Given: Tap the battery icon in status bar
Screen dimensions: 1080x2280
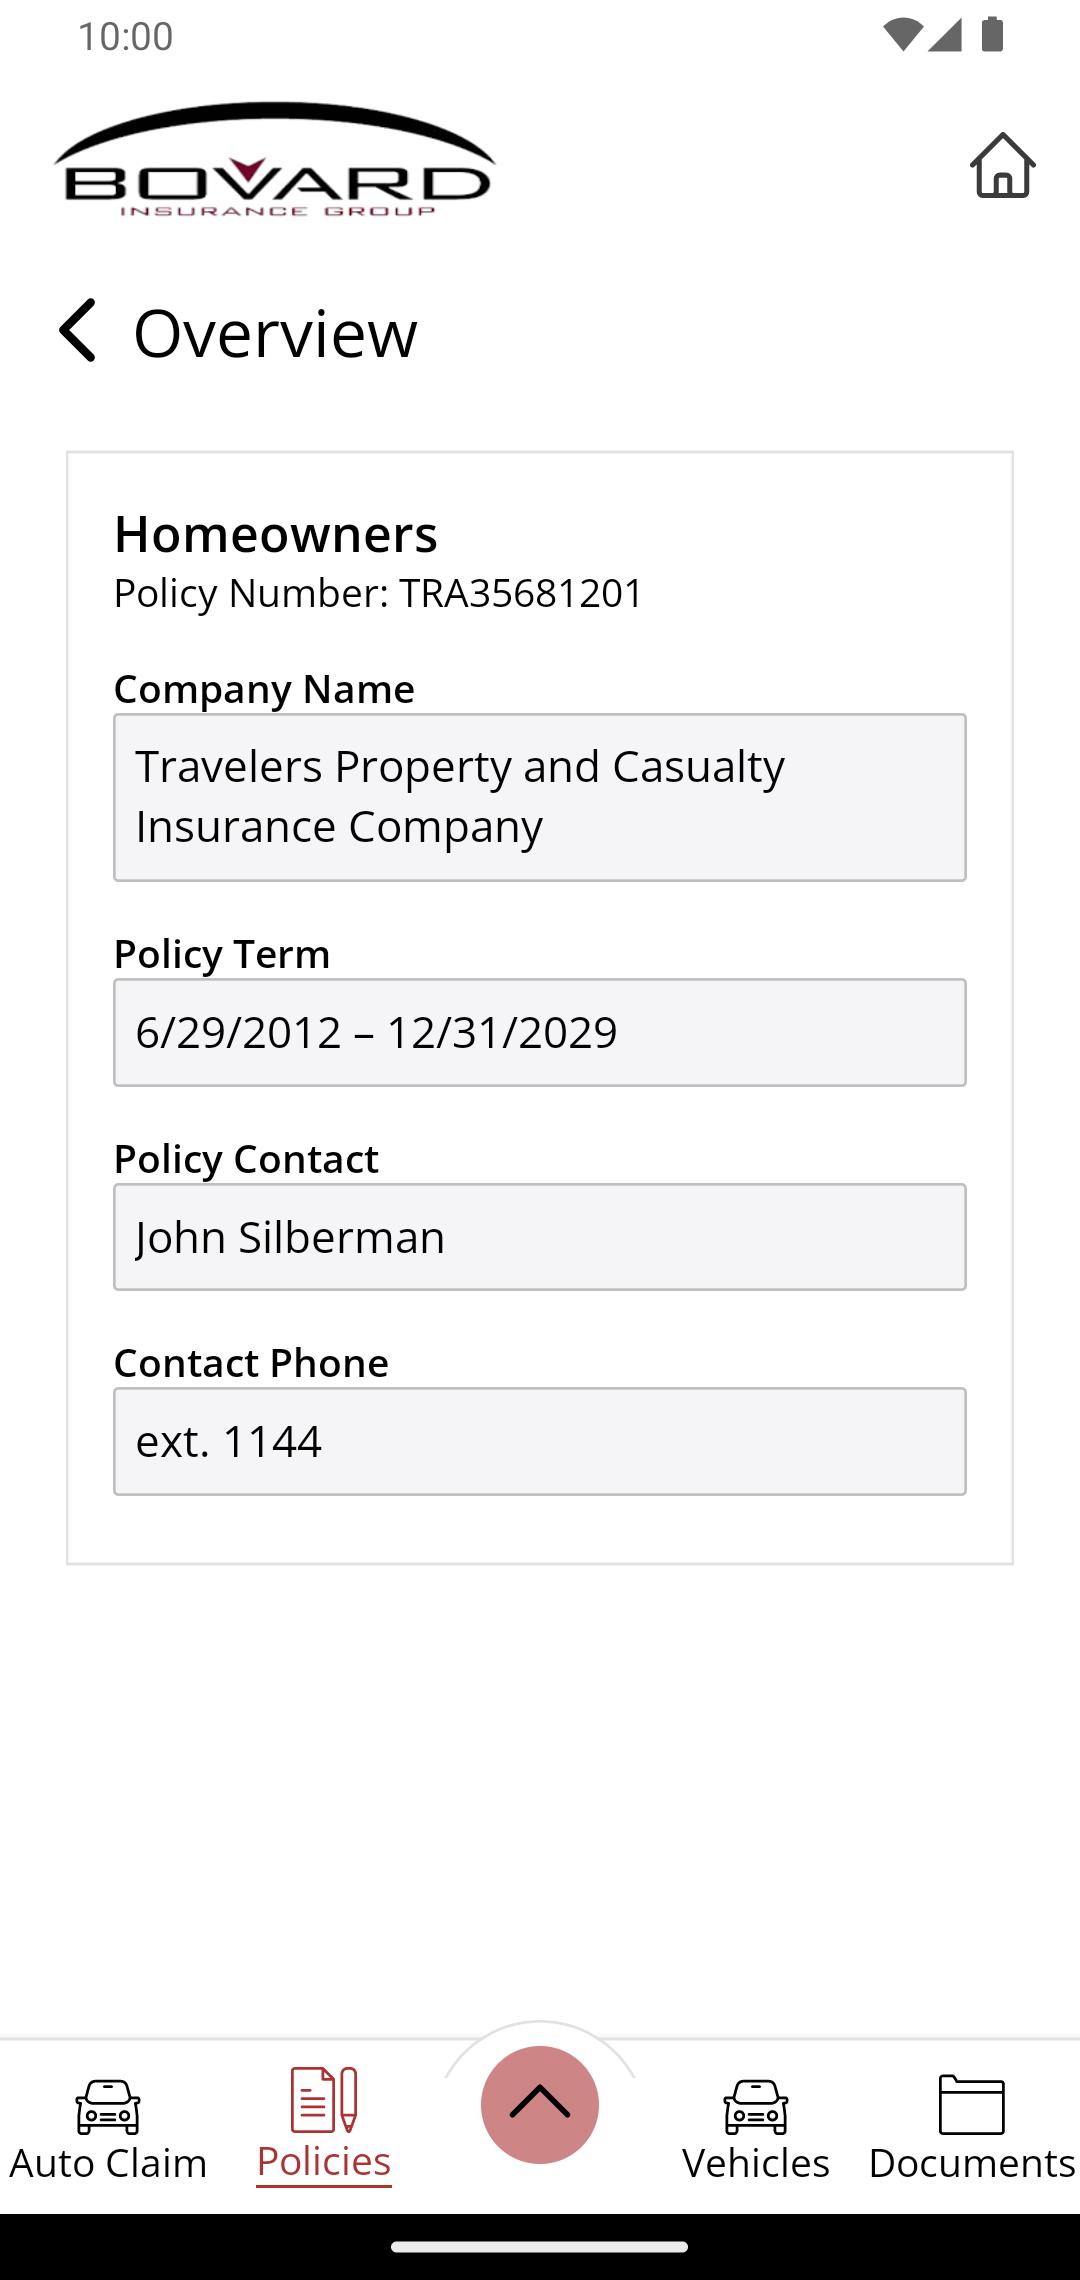Looking at the screenshot, I should (992, 35).
